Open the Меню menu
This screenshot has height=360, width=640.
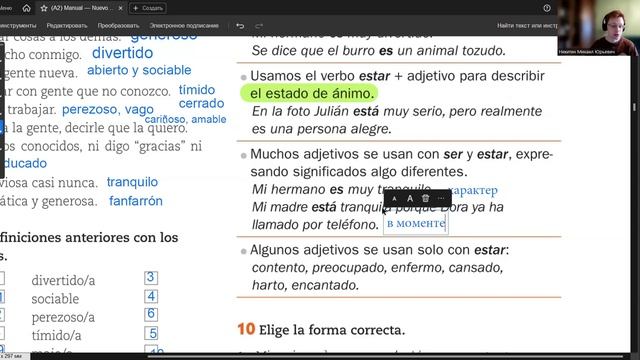pos(6,8)
